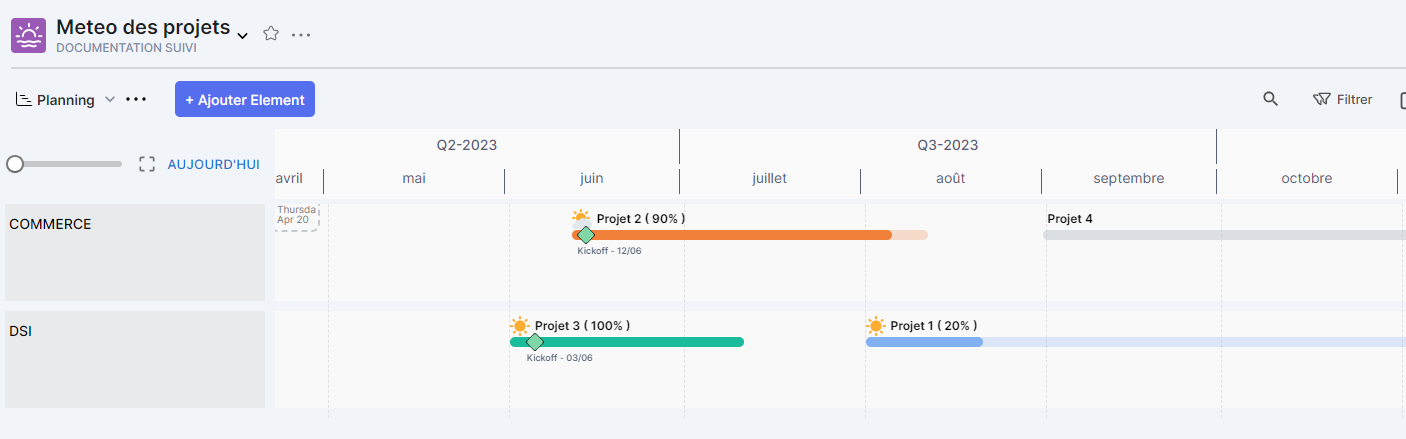Open the board options three-dot menu
The image size is (1406, 439).
pyautogui.click(x=301, y=35)
